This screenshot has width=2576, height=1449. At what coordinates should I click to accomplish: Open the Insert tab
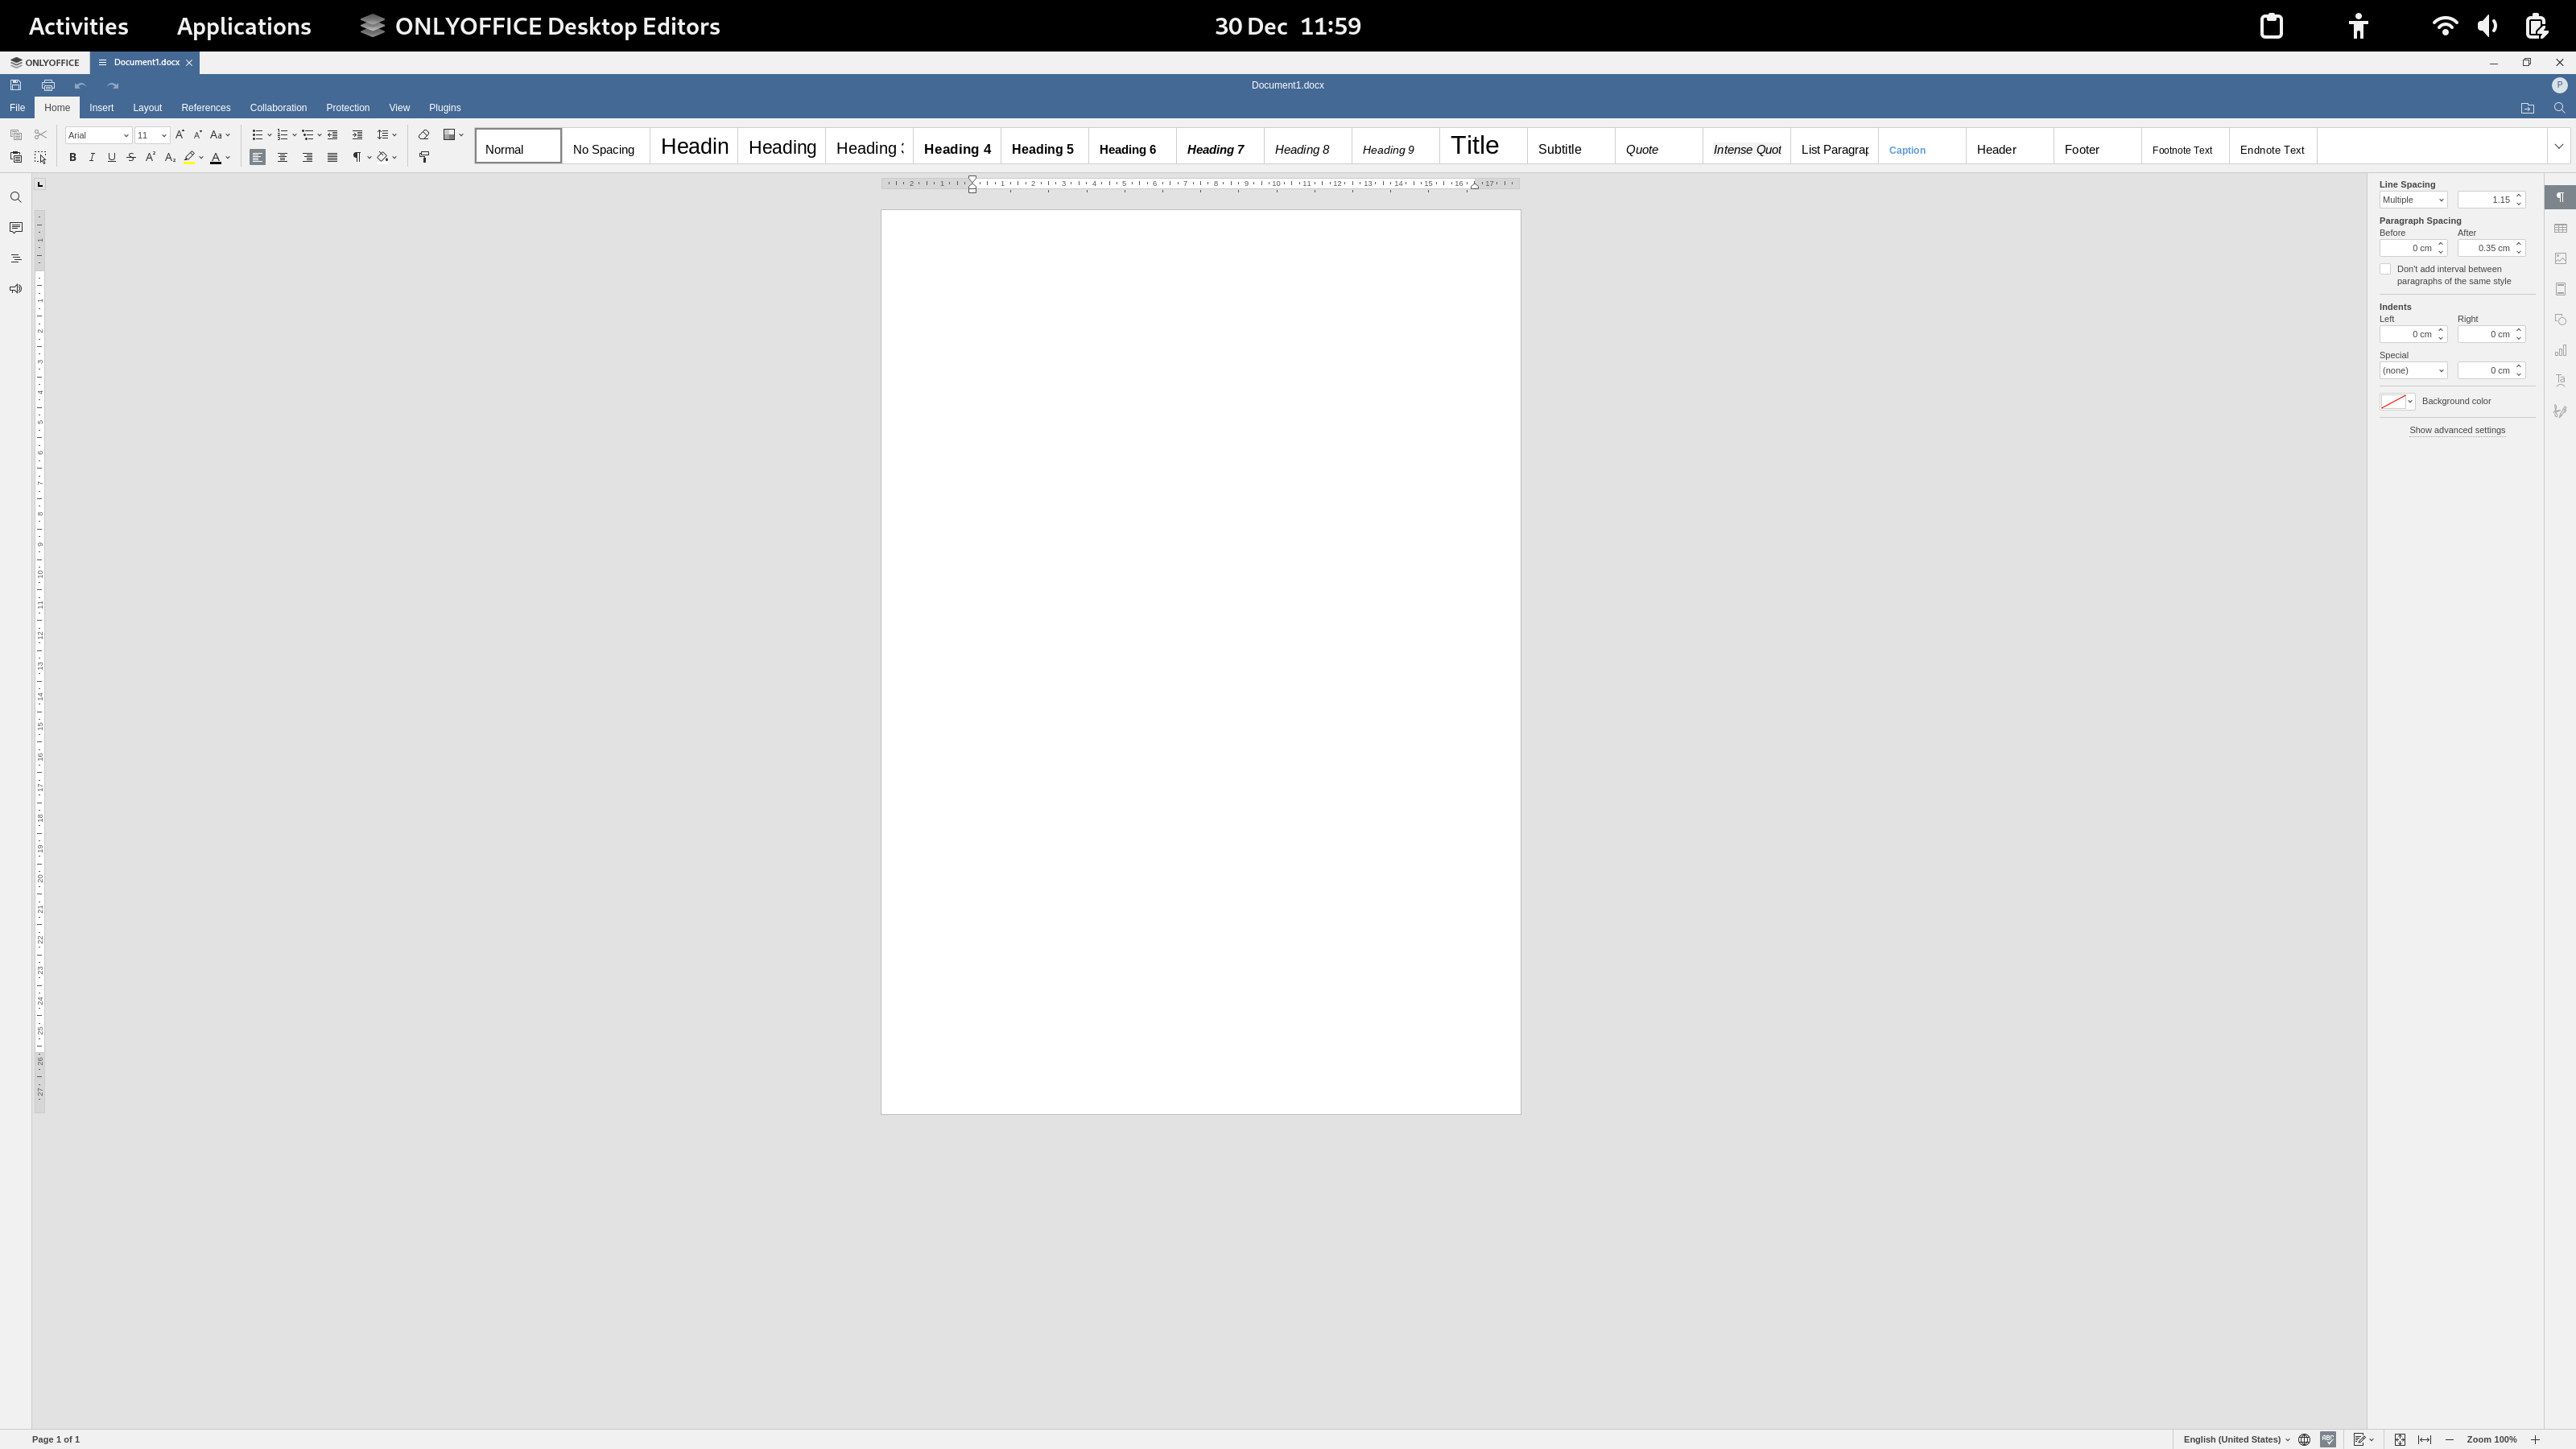[x=101, y=108]
